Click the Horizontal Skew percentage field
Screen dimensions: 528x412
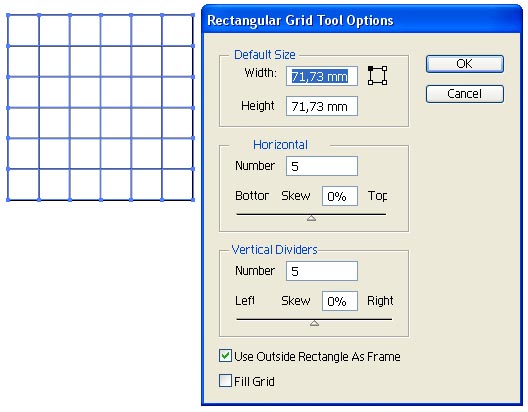click(340, 196)
